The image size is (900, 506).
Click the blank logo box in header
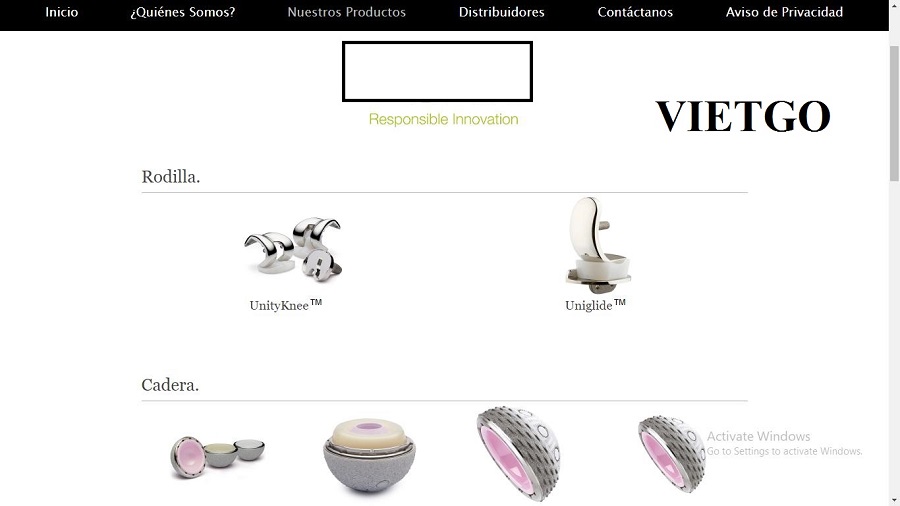tap(437, 71)
